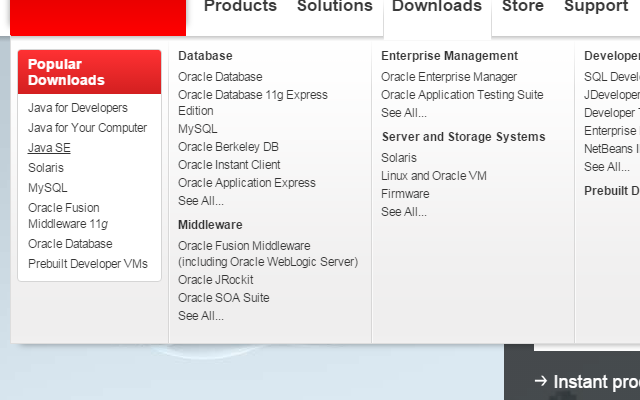Open Oracle Instant Client link
The image size is (640, 400).
(x=229, y=165)
